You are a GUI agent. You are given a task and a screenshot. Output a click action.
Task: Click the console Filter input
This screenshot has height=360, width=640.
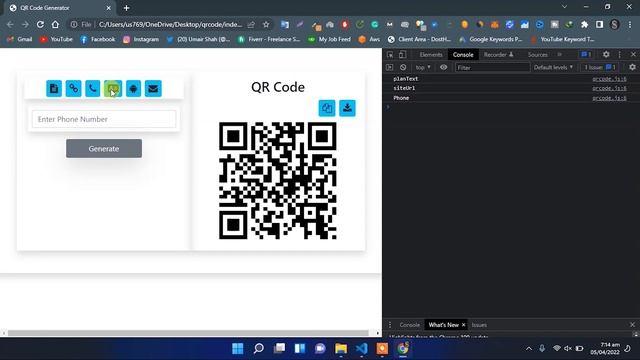point(492,67)
